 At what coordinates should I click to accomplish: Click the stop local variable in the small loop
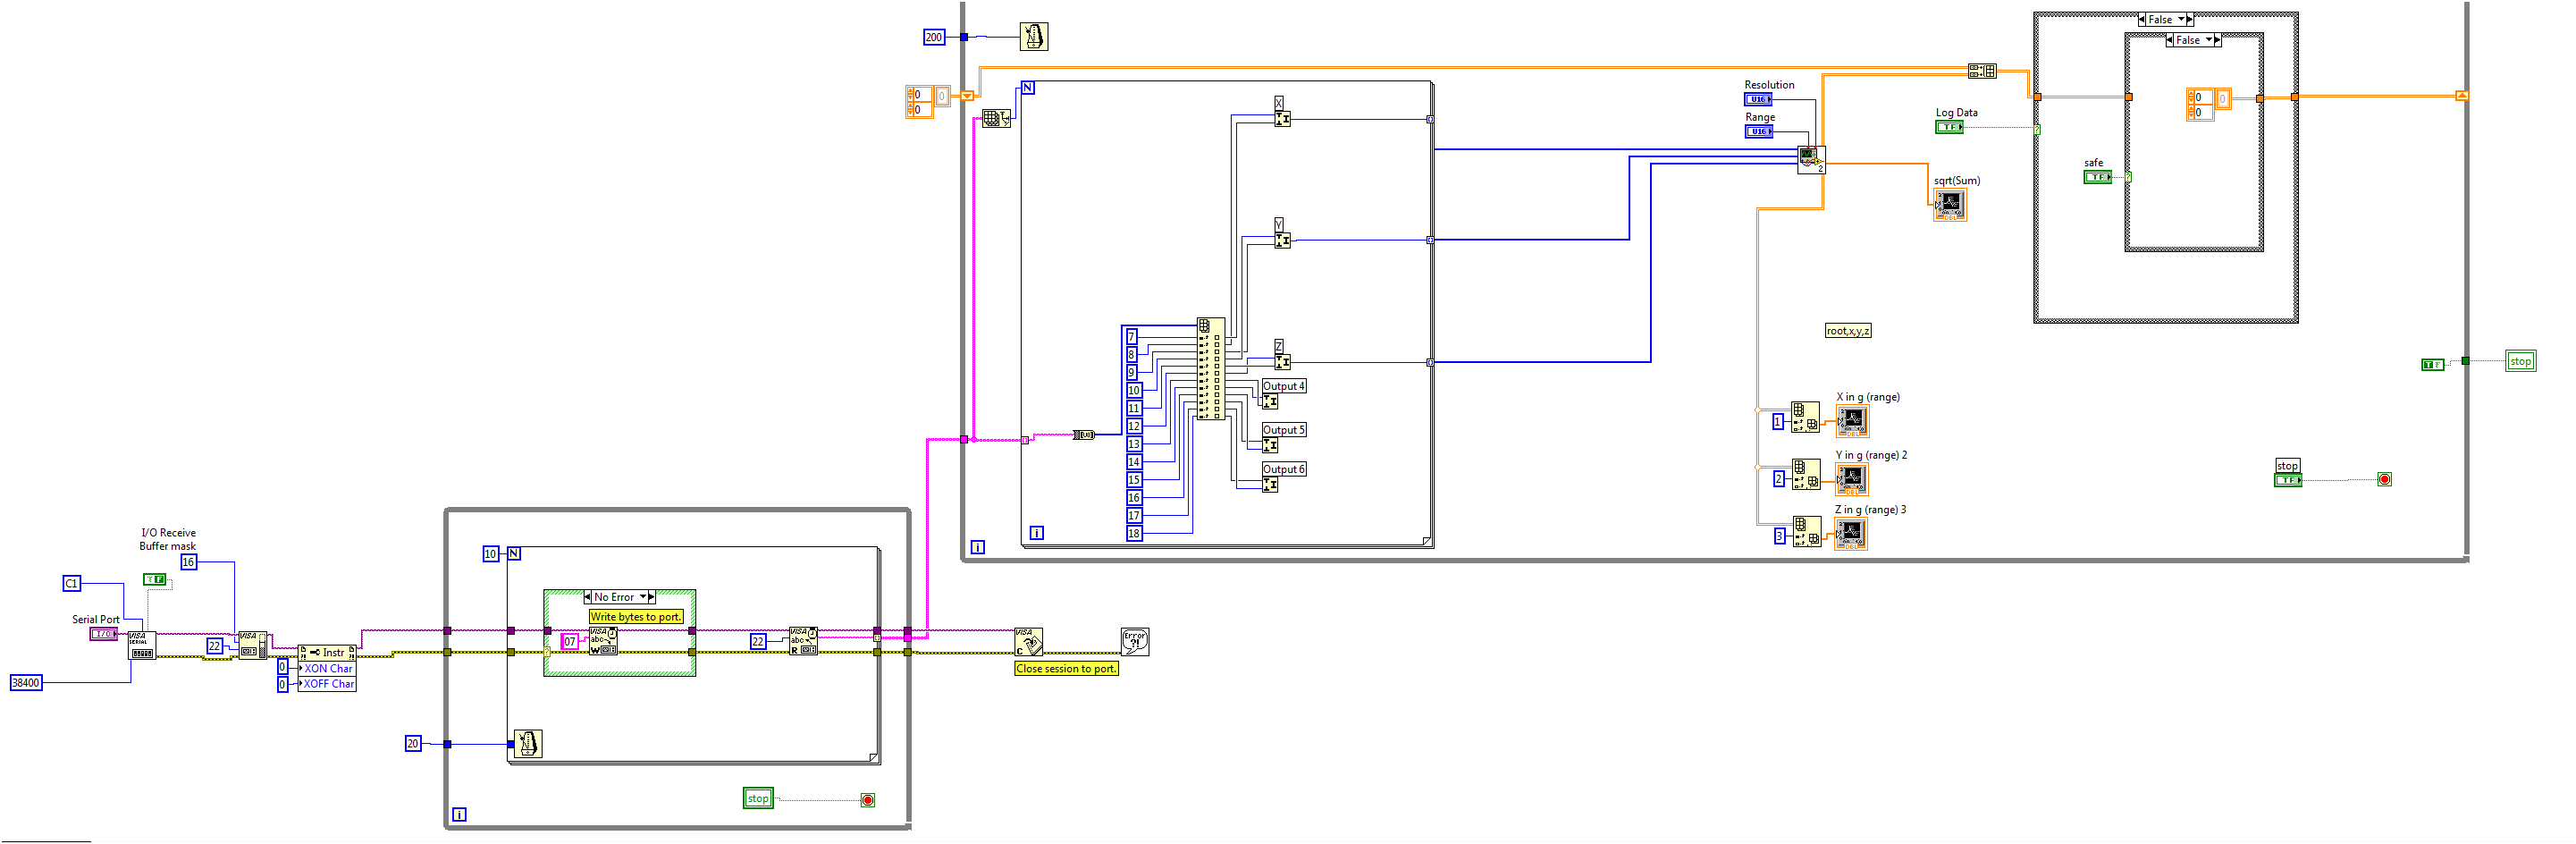pyautogui.click(x=759, y=798)
